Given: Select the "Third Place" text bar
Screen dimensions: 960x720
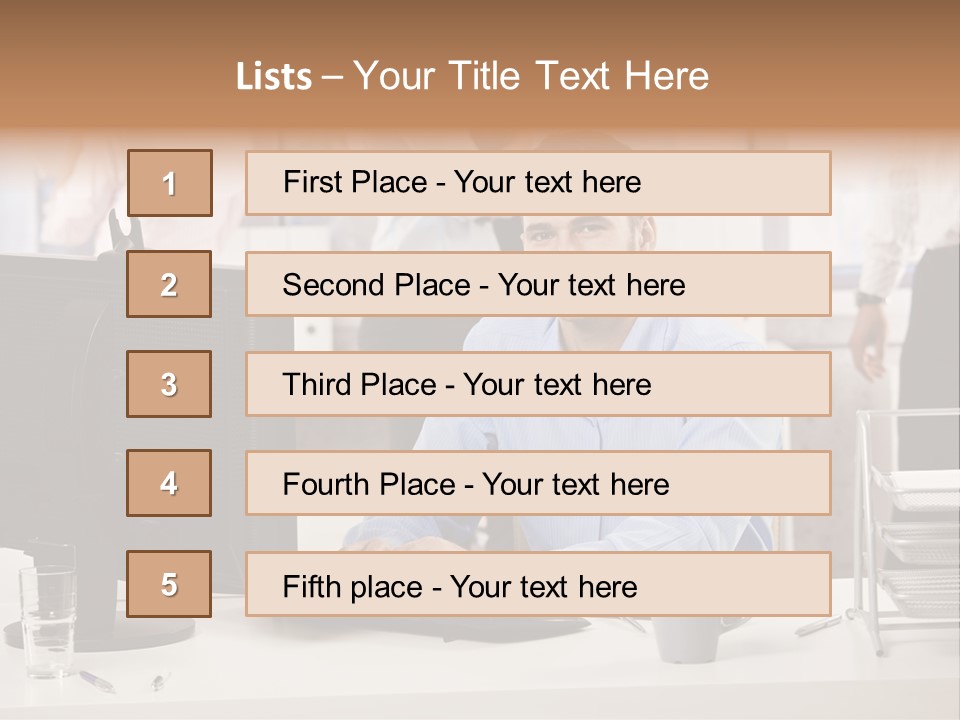Looking at the screenshot, I should click(x=538, y=384).
